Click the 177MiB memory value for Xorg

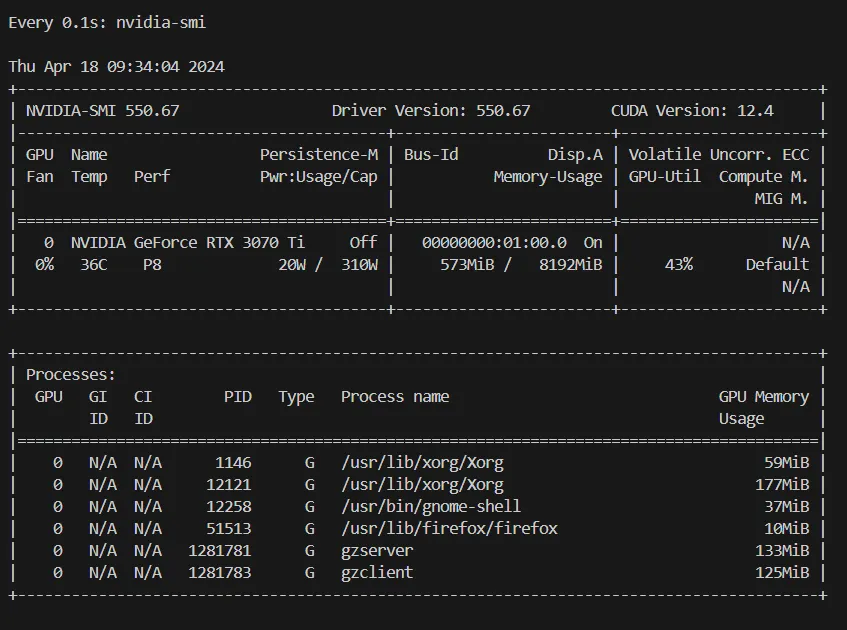click(x=782, y=484)
